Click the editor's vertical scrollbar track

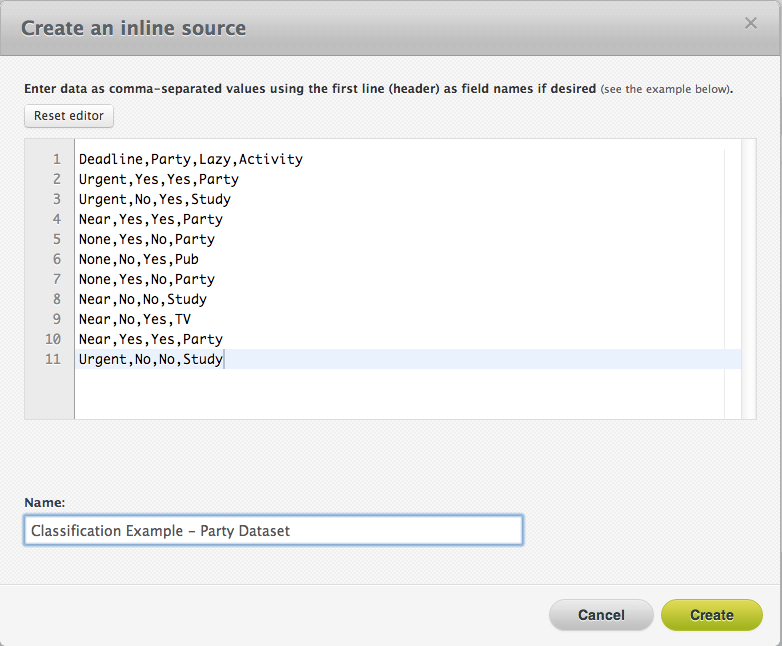733,280
